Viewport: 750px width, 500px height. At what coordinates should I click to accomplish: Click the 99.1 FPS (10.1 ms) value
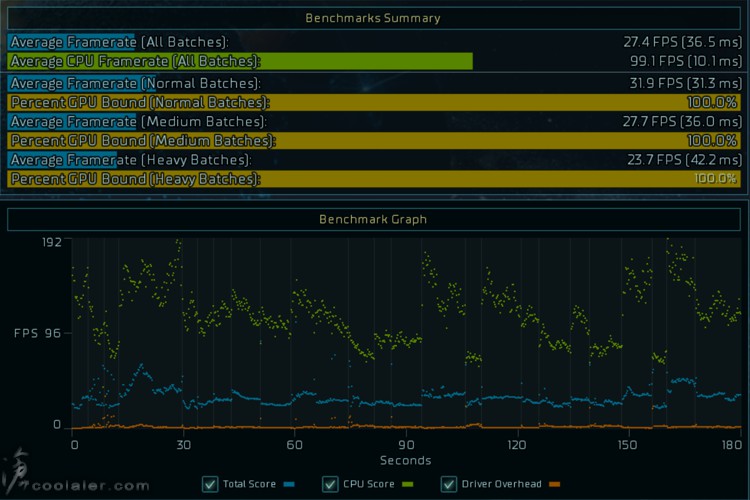(x=686, y=61)
